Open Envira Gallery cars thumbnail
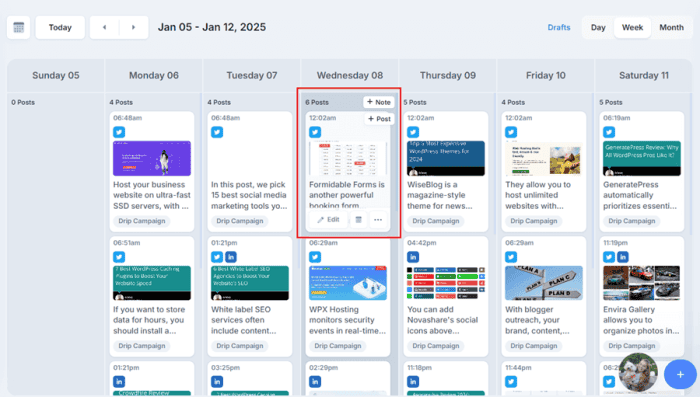This screenshot has height=397, width=700. 642,283
